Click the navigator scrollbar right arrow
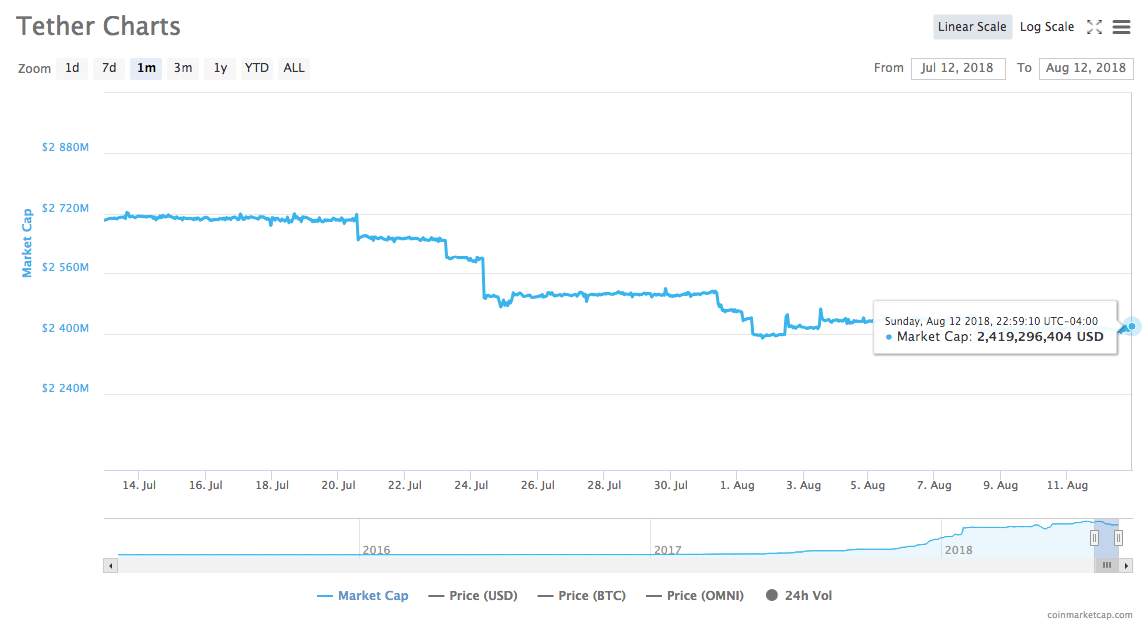 1127,565
